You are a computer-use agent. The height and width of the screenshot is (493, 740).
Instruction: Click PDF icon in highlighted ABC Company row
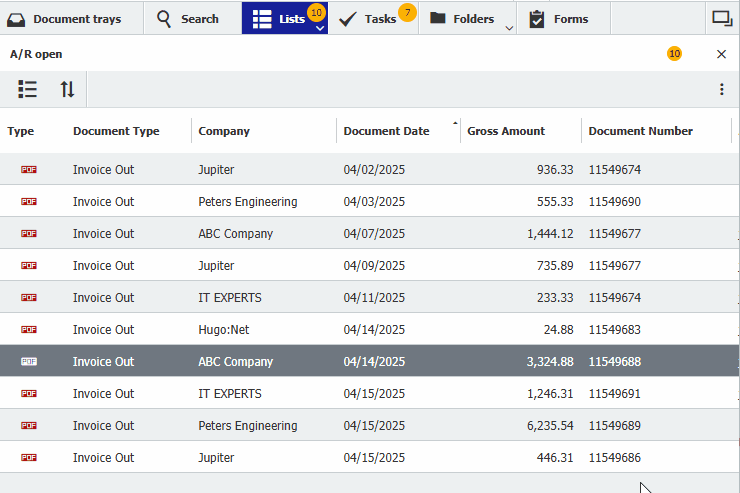pos(29,362)
